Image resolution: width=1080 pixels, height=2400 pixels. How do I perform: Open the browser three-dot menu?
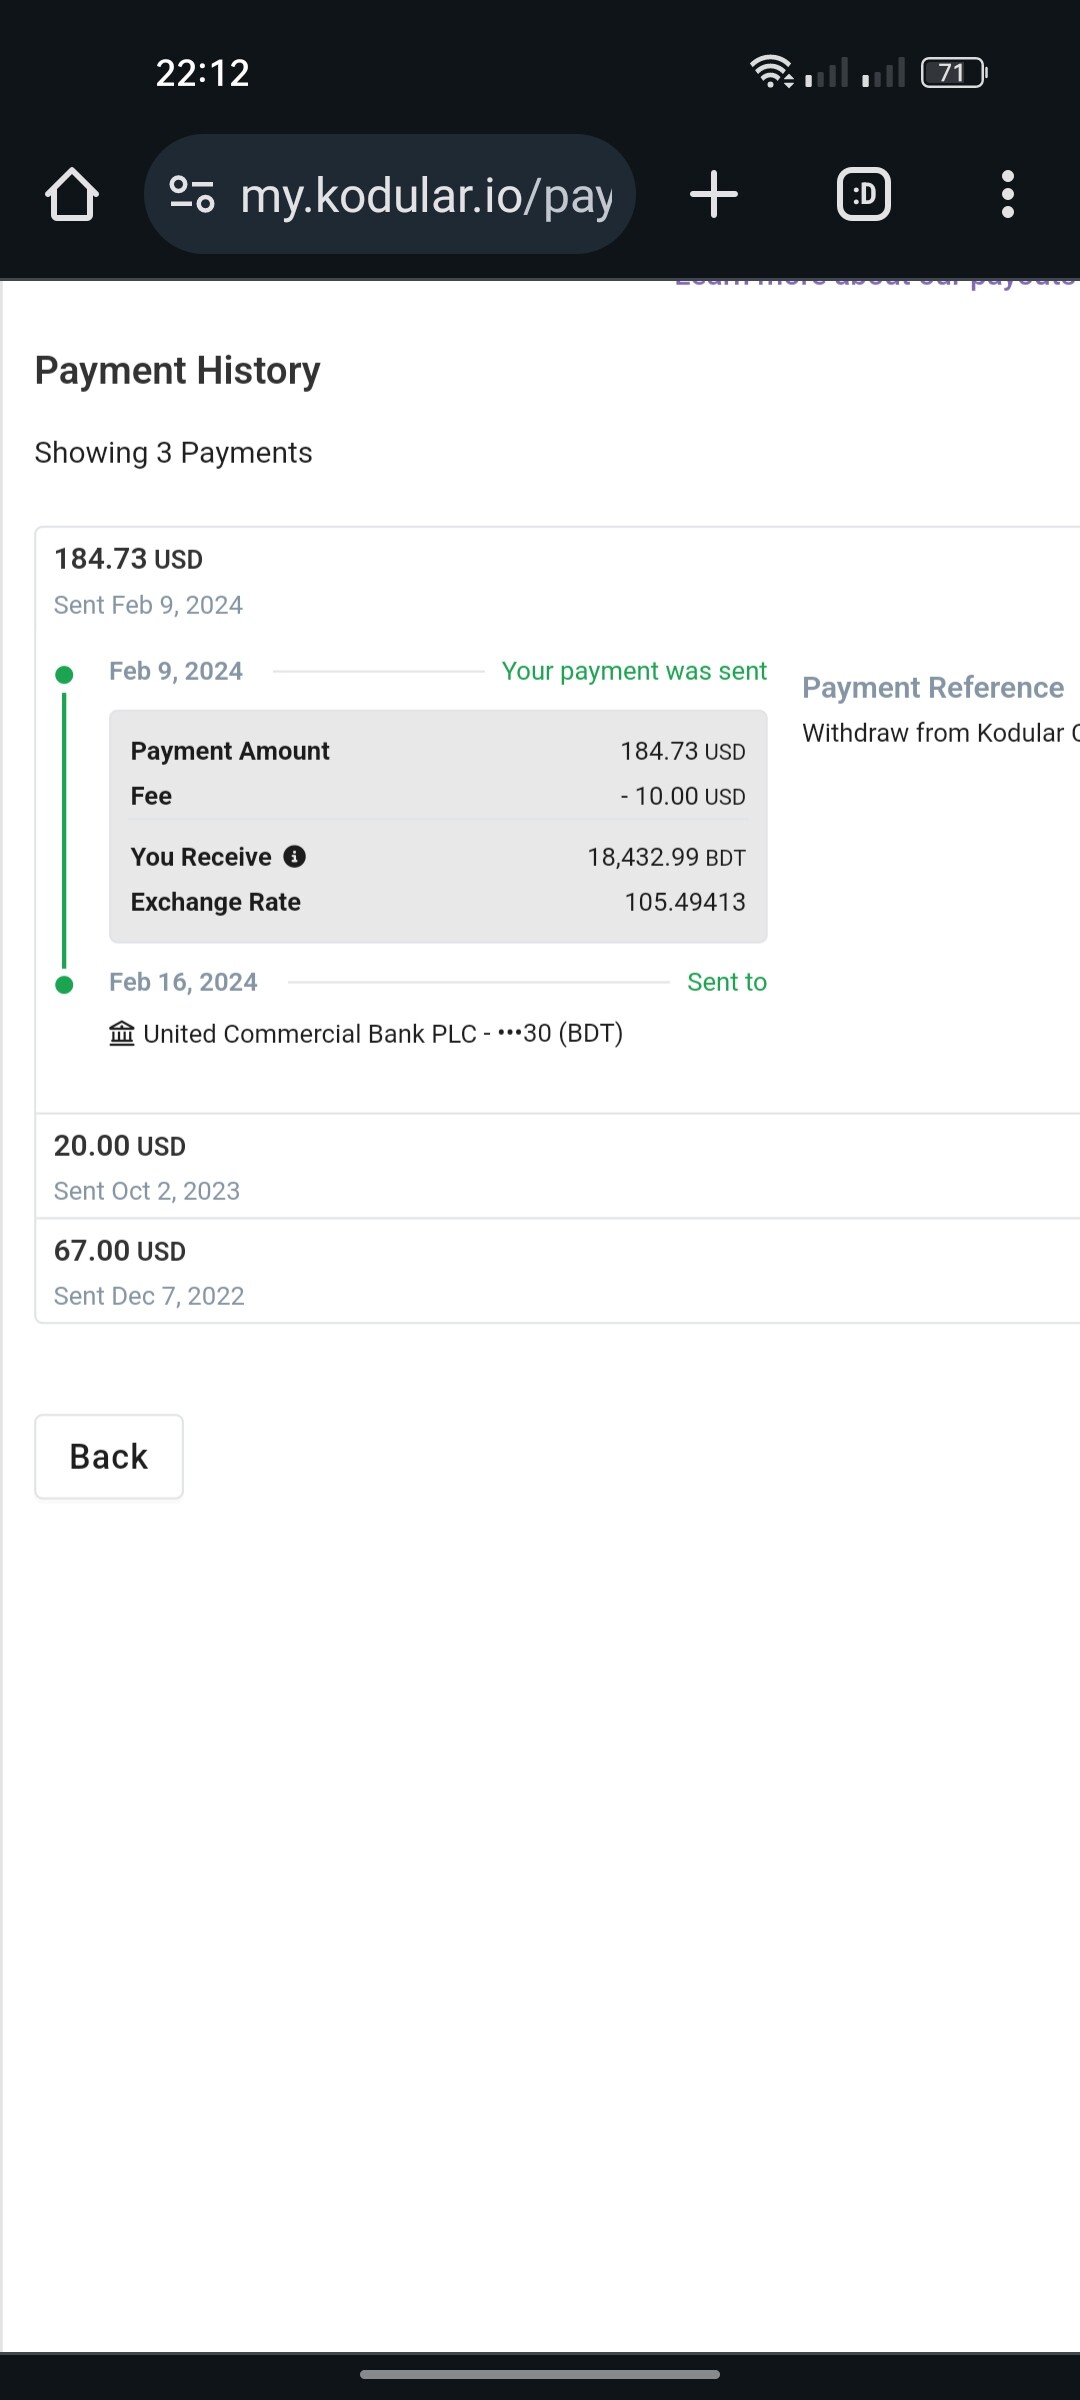coord(1008,194)
